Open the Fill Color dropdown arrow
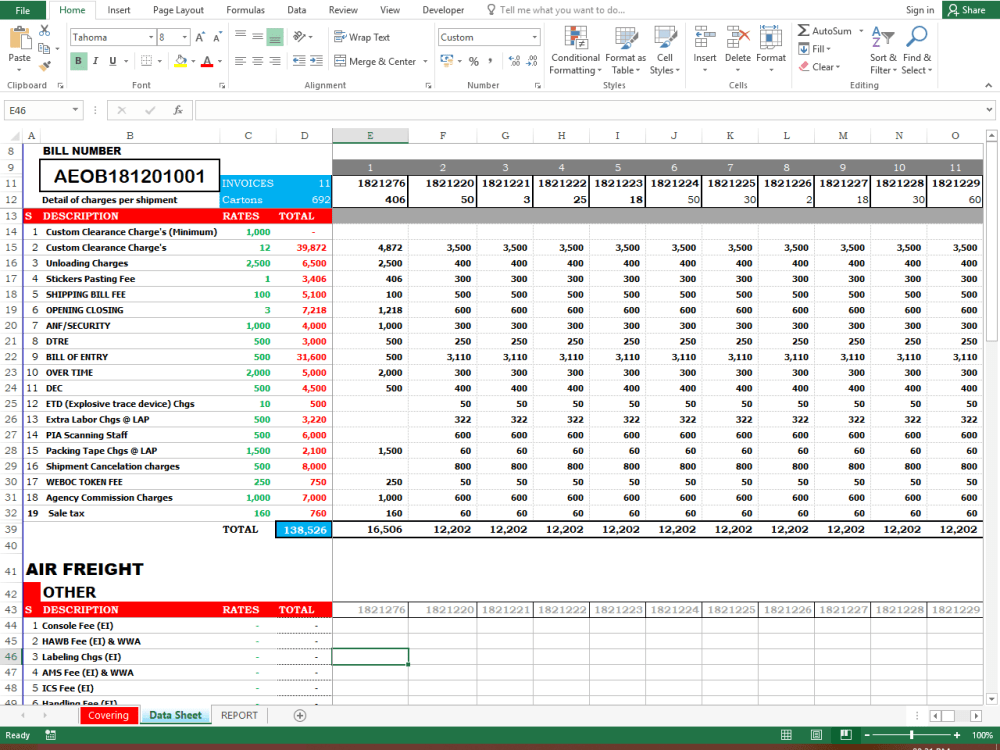 pyautogui.click(x=195, y=61)
